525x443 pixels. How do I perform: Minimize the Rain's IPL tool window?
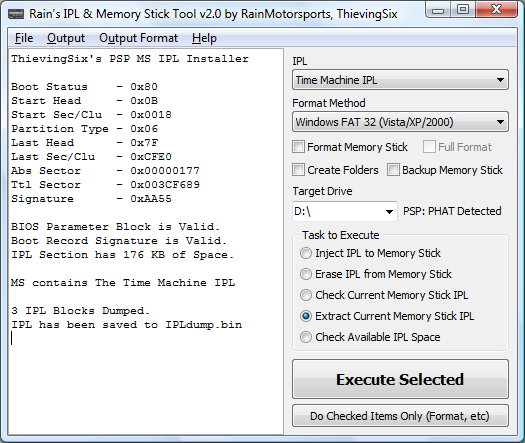(x=438, y=10)
